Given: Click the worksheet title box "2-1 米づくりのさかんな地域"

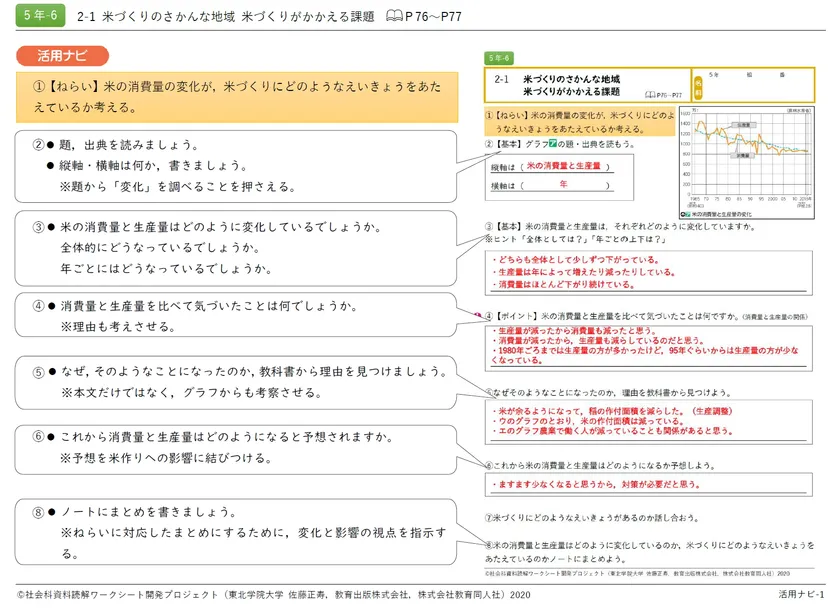Looking at the screenshot, I should tap(588, 85).
